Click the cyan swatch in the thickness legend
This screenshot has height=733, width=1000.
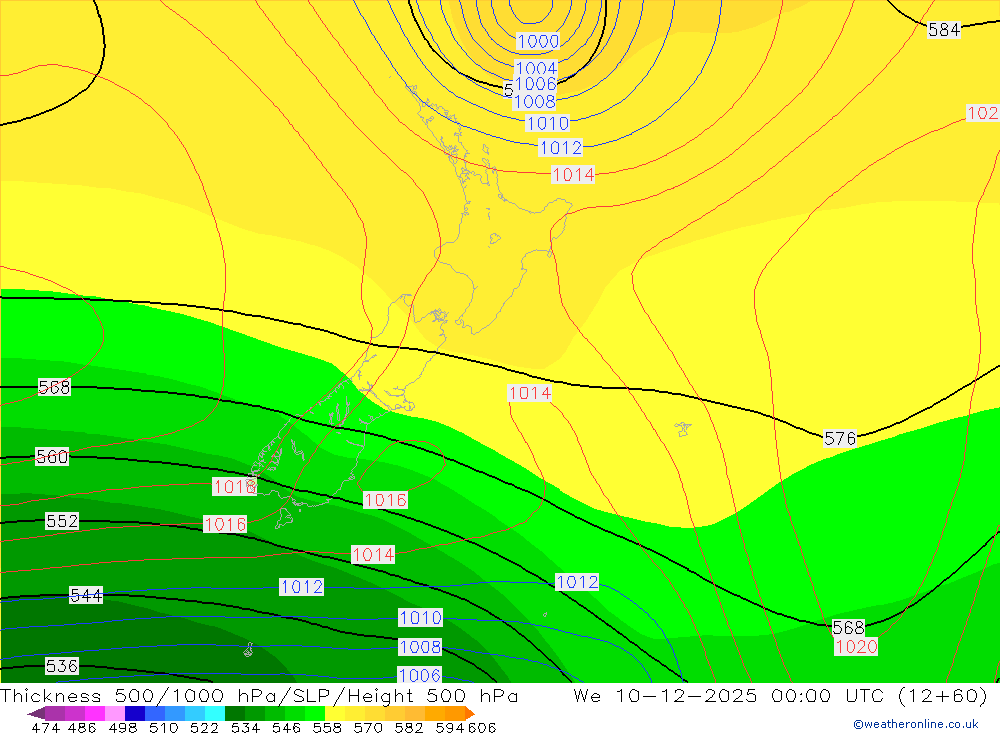pyautogui.click(x=215, y=713)
